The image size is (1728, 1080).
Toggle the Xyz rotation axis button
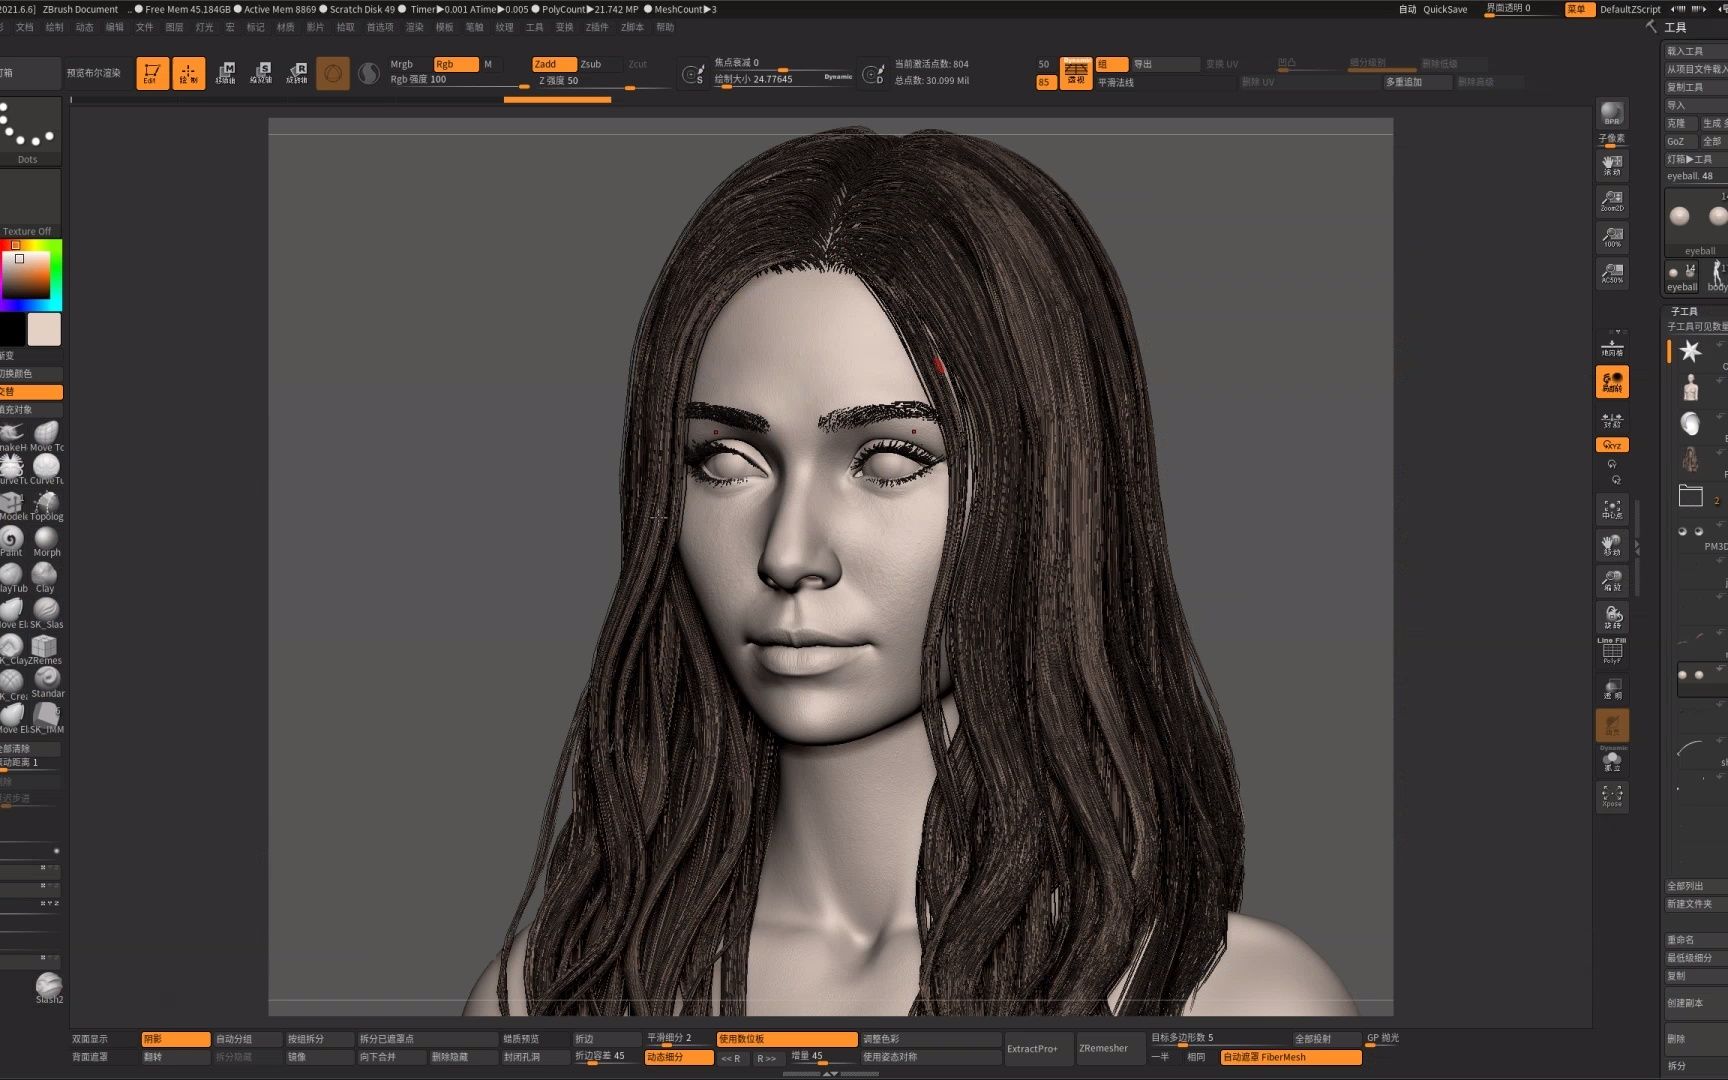coord(1612,445)
